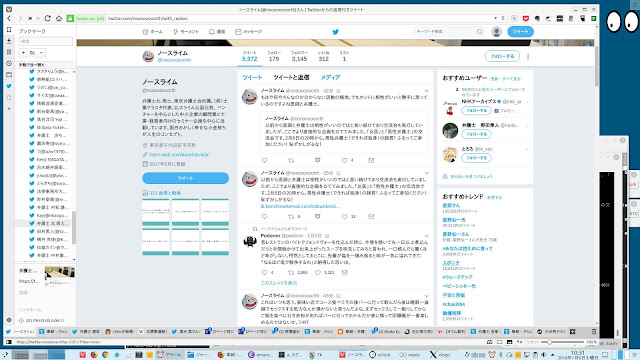Open Twitter Moments navigation item

click(186, 31)
